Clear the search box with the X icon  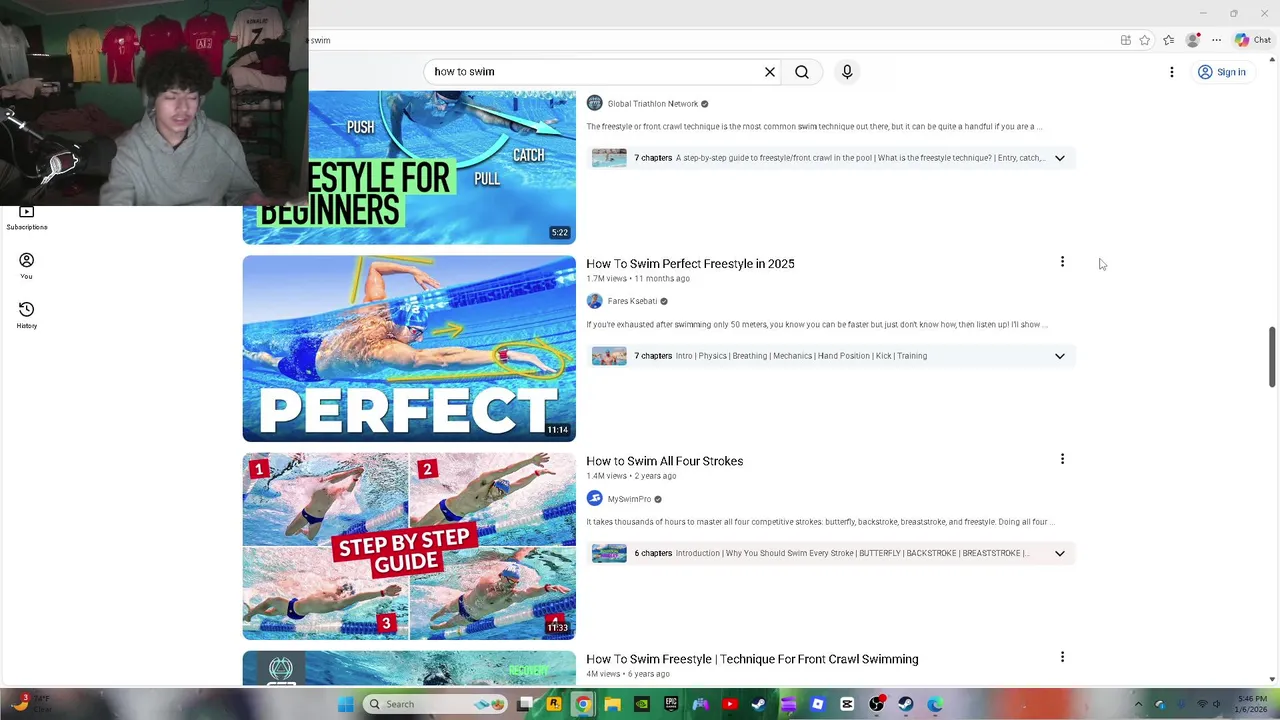770,72
